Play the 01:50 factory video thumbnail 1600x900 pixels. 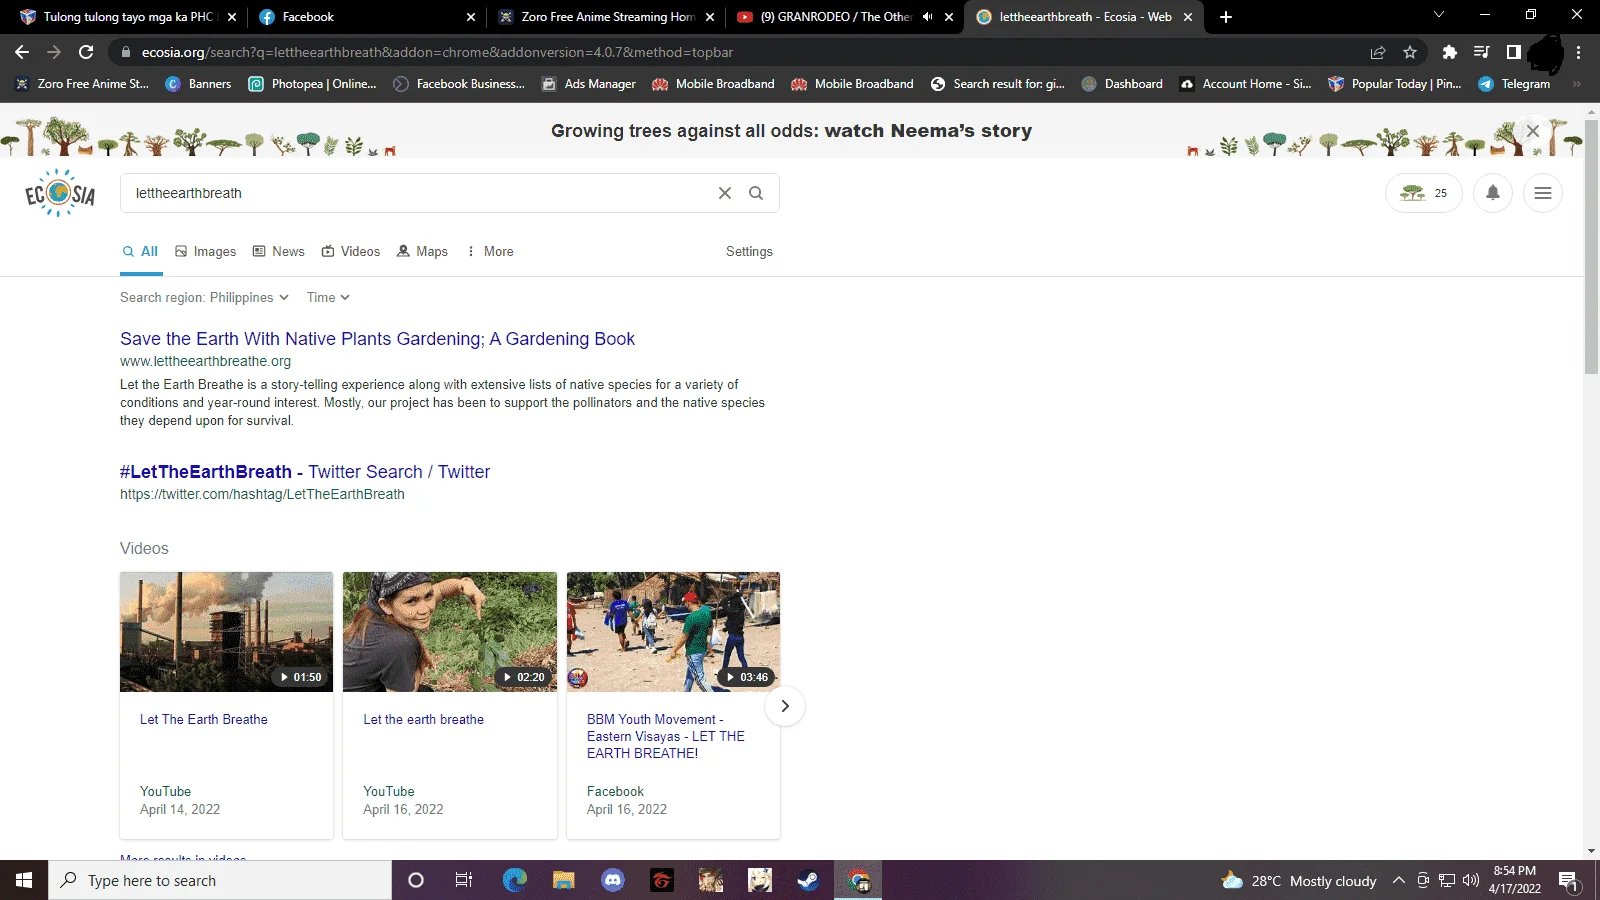tap(227, 632)
